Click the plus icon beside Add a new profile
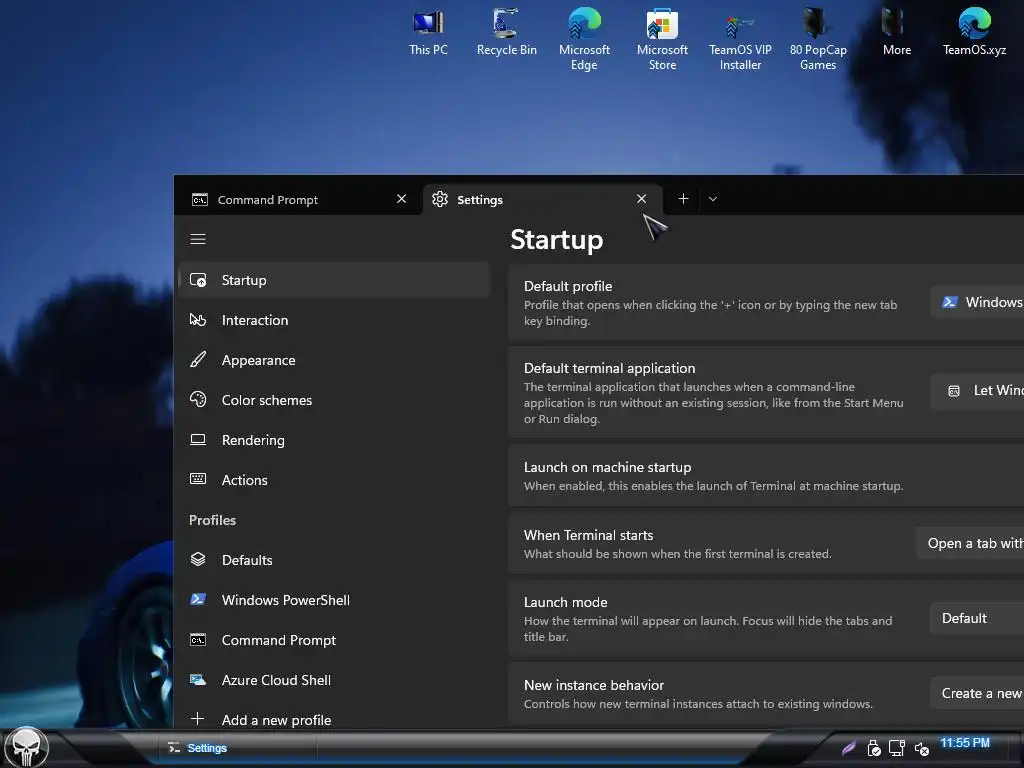 pos(197,719)
